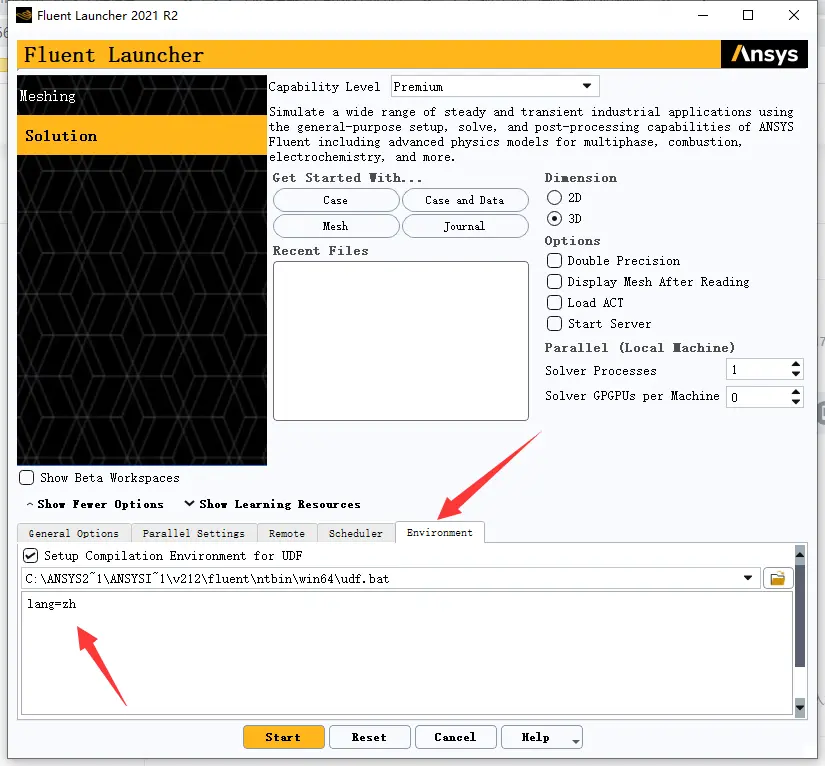
Task: Decrease Solver GPGPUs per Machine value
Action: click(x=796, y=401)
